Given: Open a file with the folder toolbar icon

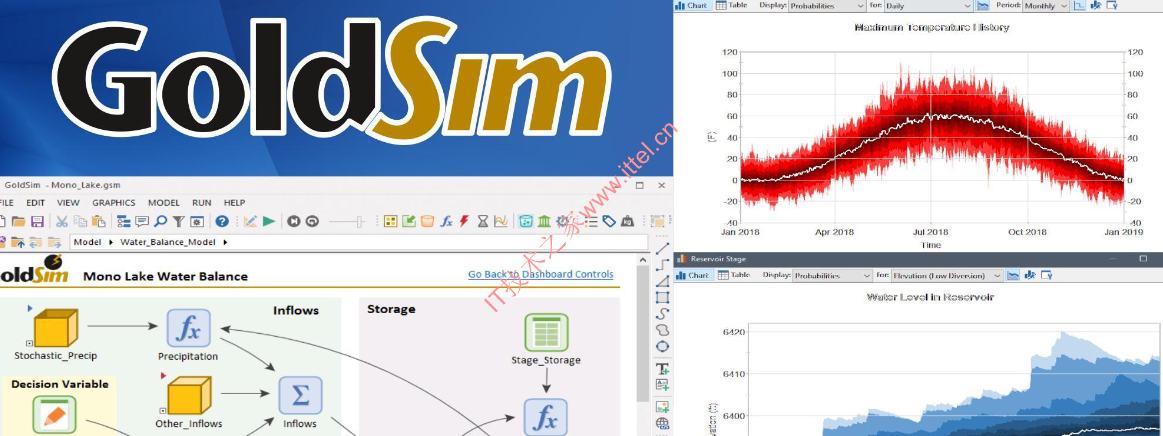Looking at the screenshot, I should coord(19,221).
